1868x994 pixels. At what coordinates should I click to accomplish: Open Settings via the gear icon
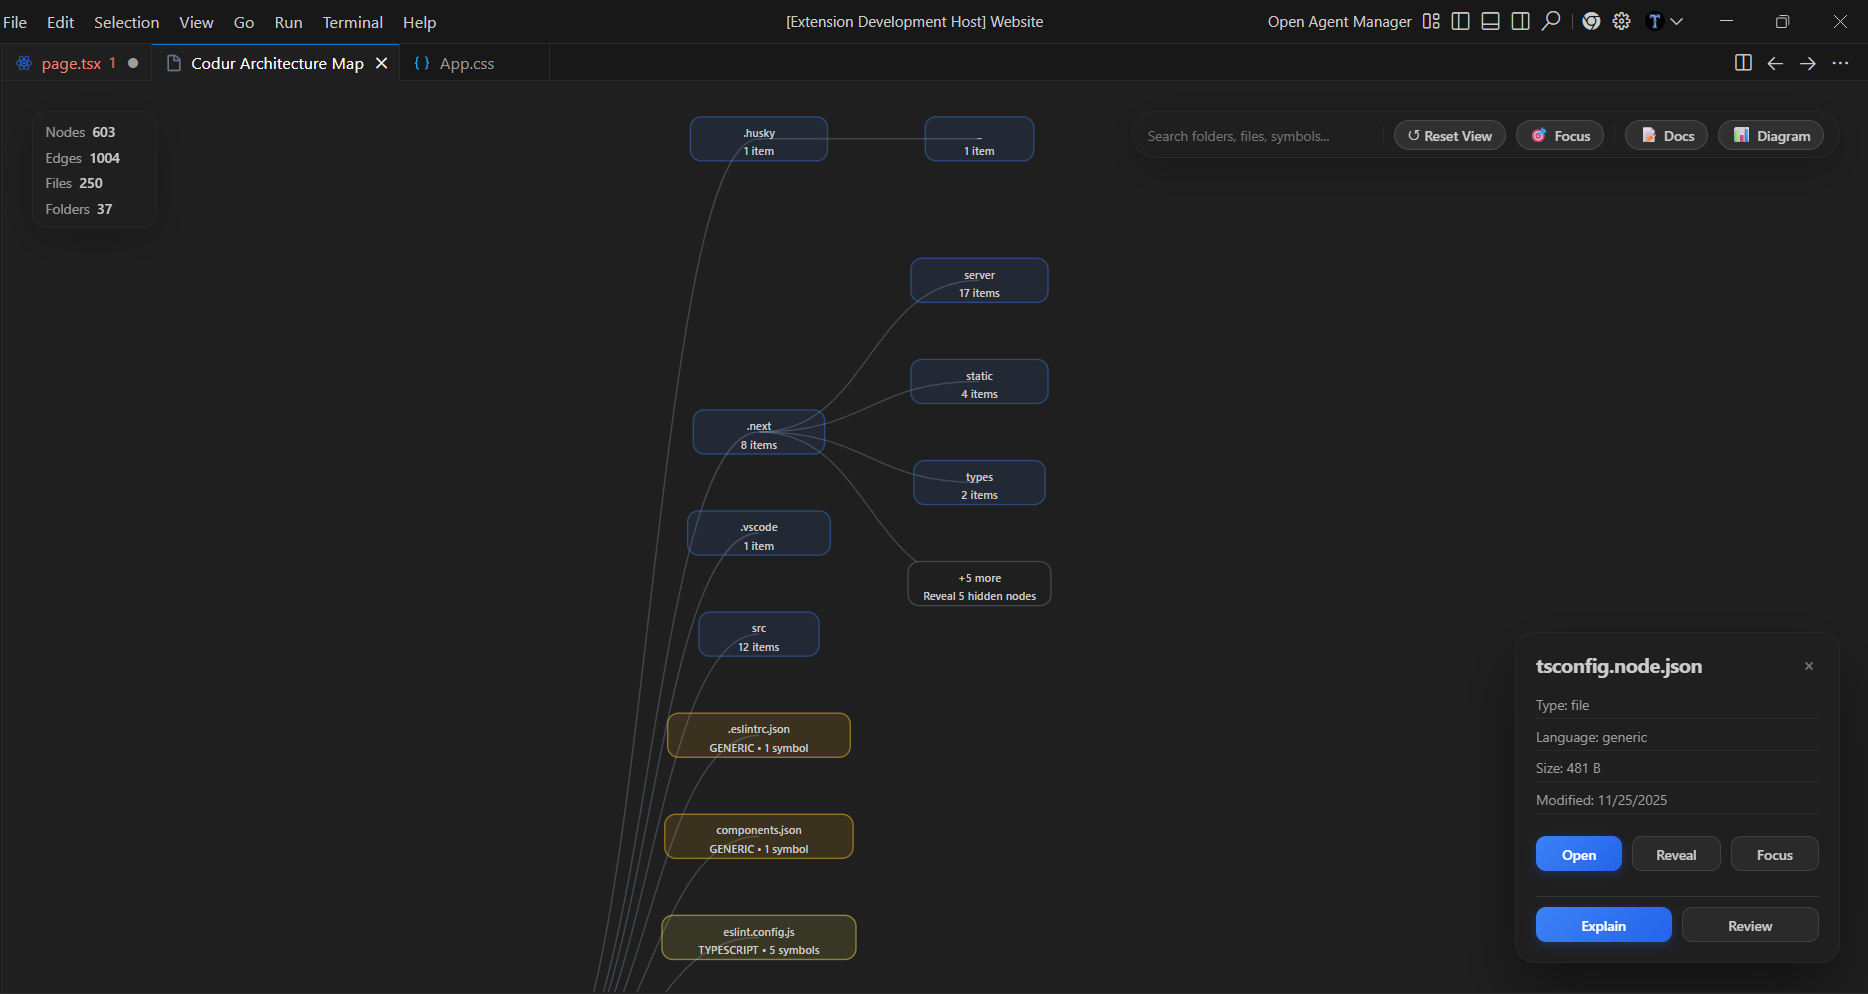click(x=1622, y=21)
